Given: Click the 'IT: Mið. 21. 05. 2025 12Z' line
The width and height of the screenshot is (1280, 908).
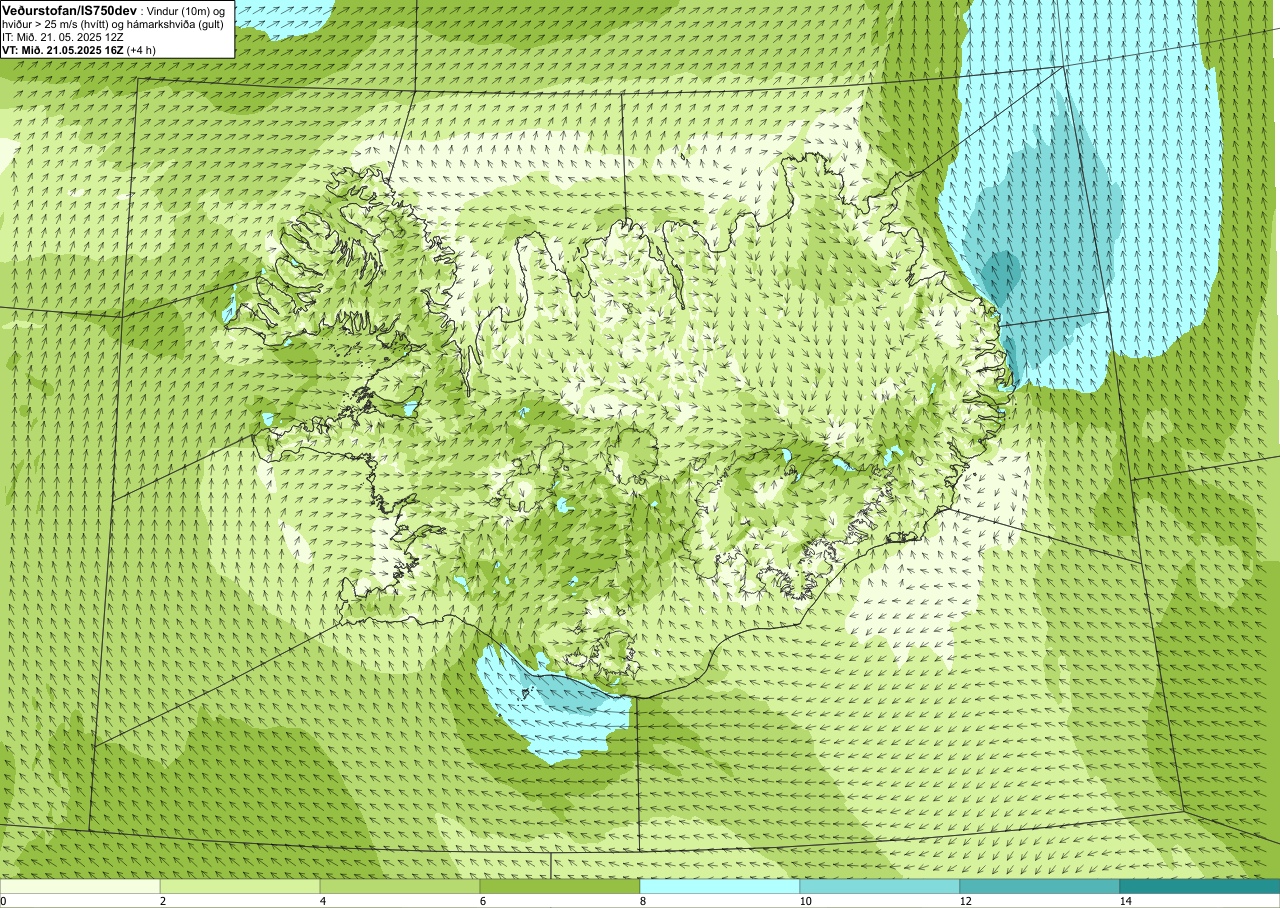Looking at the screenshot, I should (64, 36).
